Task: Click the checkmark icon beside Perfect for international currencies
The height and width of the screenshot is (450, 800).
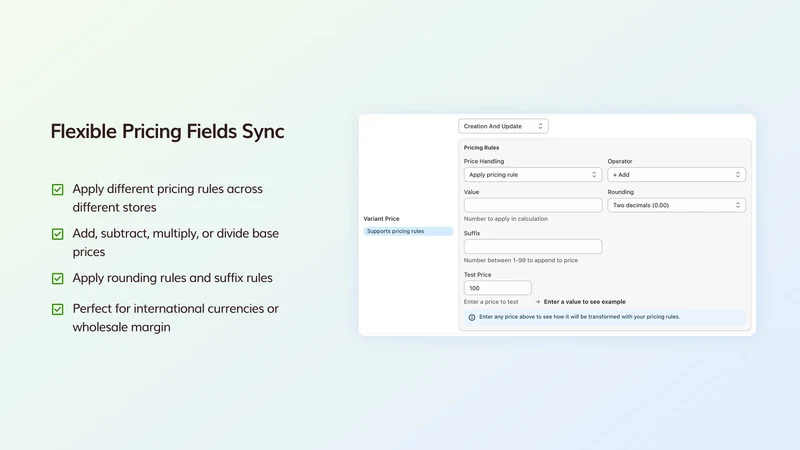Action: (58, 309)
